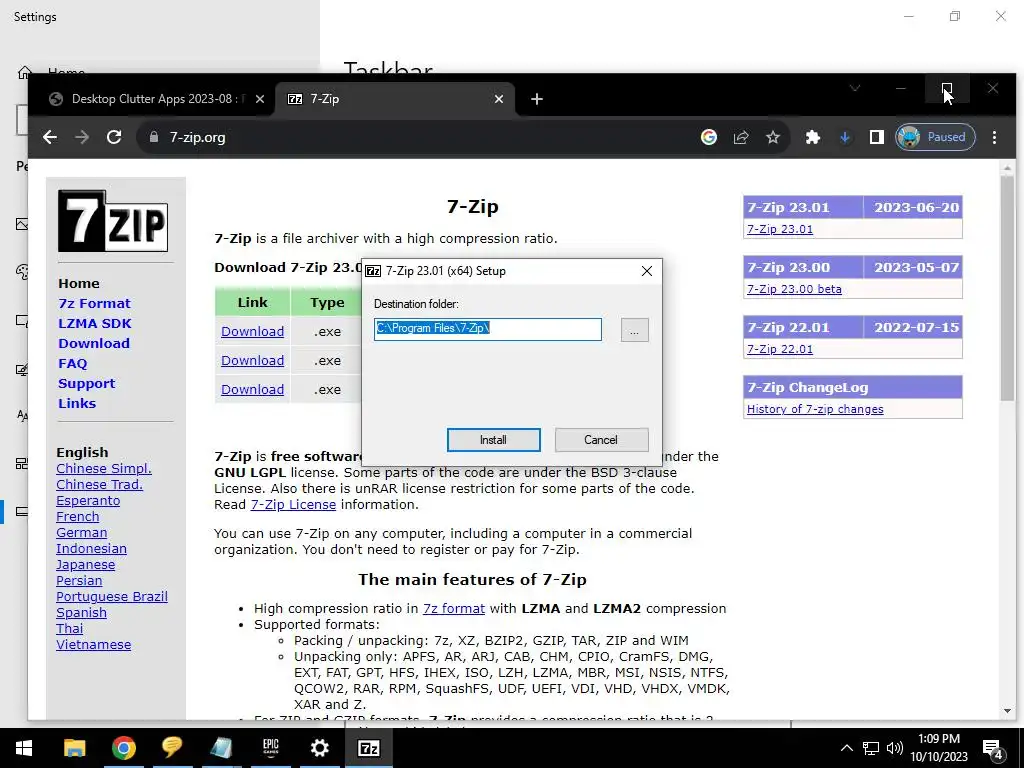Show Chrome downloads arrow icon
The image size is (1024, 768).
(844, 137)
